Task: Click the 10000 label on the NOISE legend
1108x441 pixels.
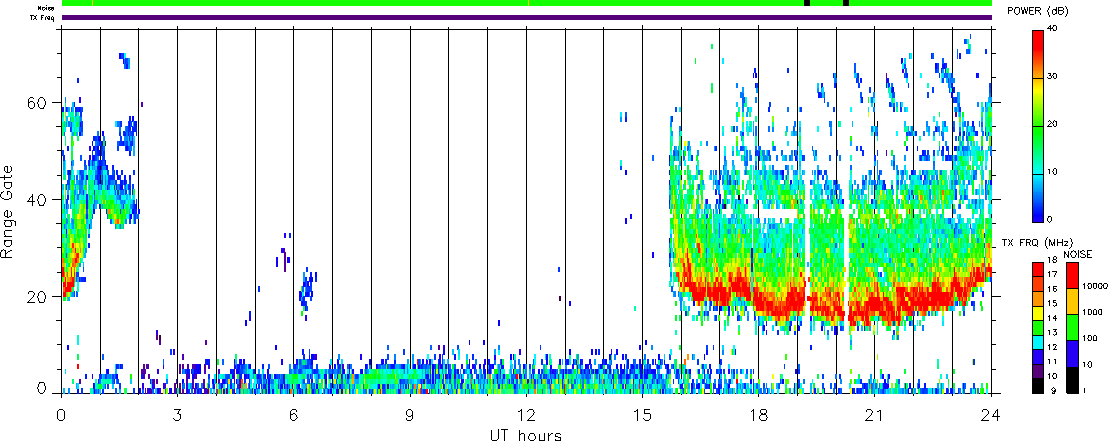Action: (x=1093, y=285)
